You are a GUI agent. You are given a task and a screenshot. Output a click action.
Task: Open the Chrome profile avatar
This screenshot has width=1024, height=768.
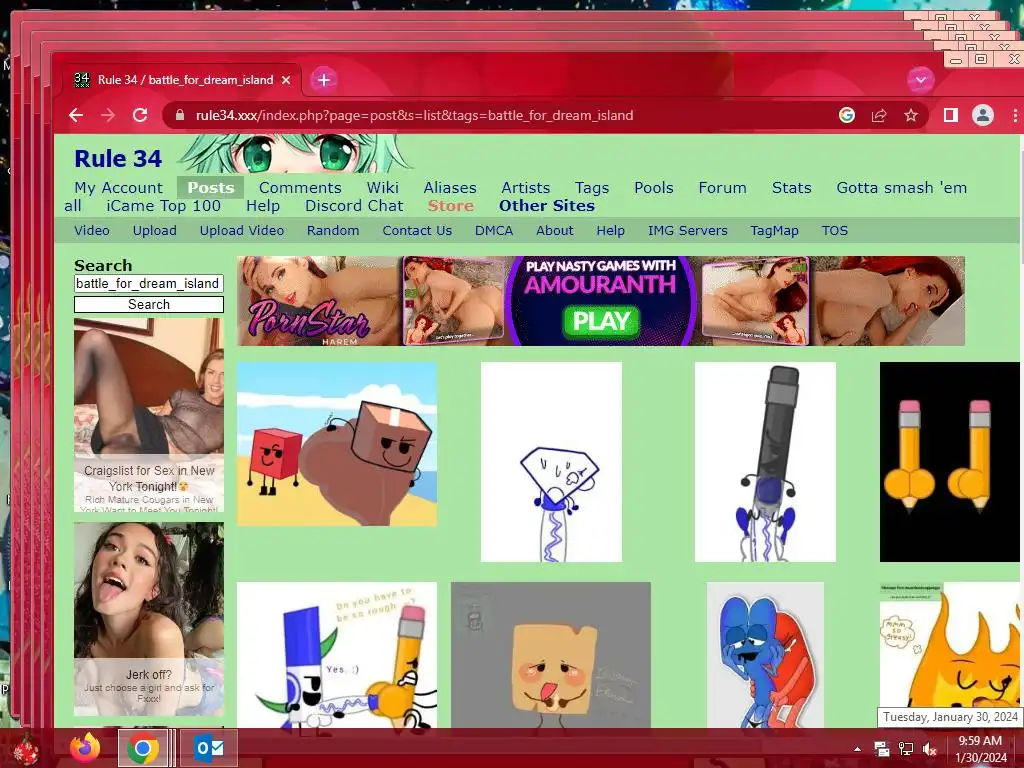[983, 116]
